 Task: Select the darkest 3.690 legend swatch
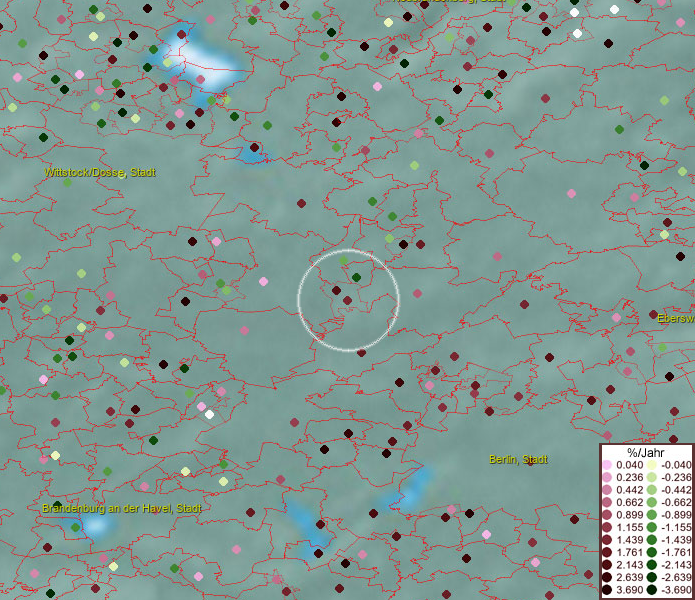pos(607,590)
